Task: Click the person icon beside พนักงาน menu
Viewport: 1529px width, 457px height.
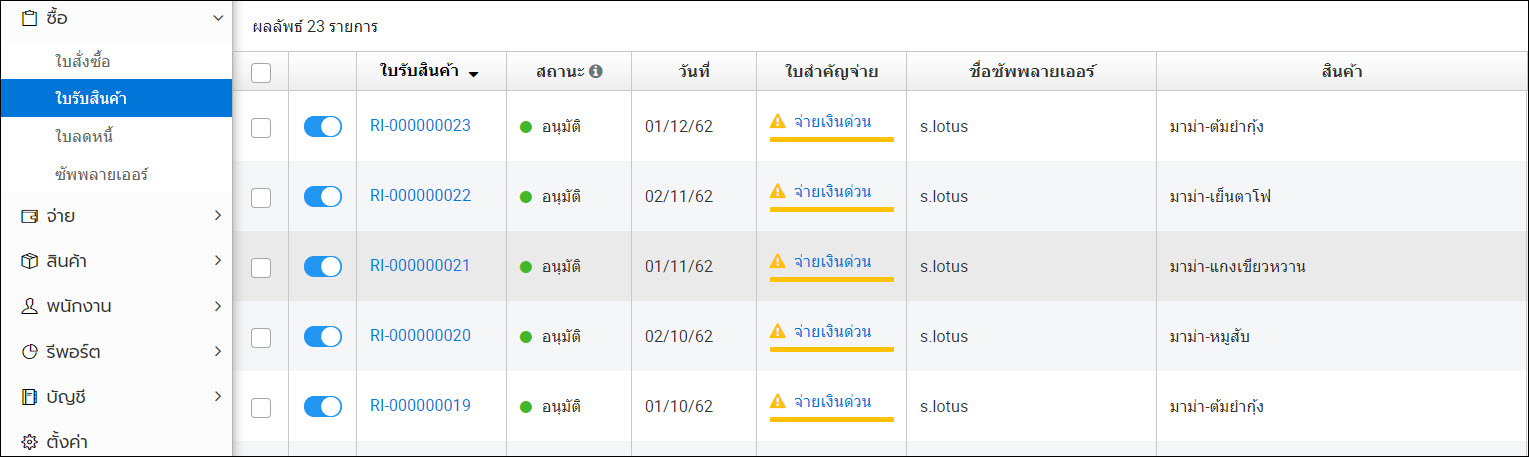Action: click(29, 306)
